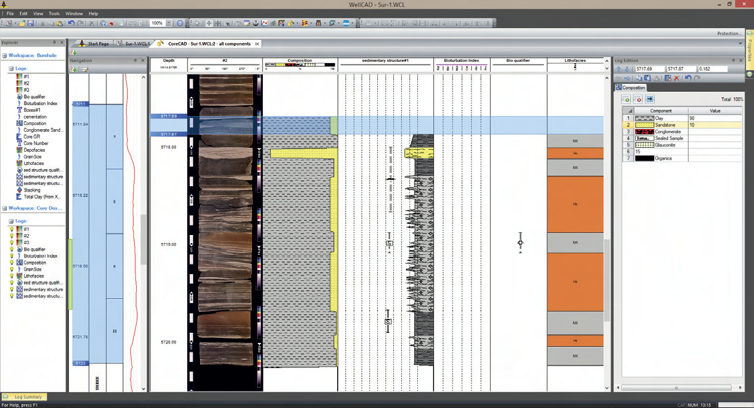Click the undo icon in Log Edition toolbar
The width and height of the screenshot is (754, 408).
688,78
